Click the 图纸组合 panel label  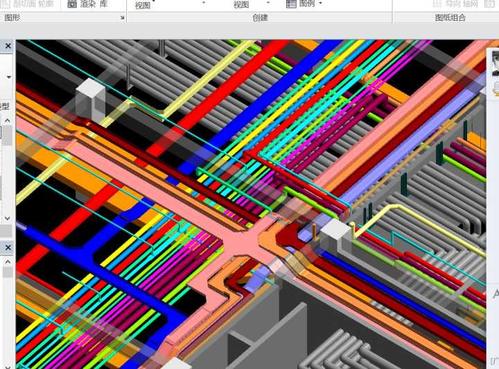pyautogui.click(x=450, y=18)
